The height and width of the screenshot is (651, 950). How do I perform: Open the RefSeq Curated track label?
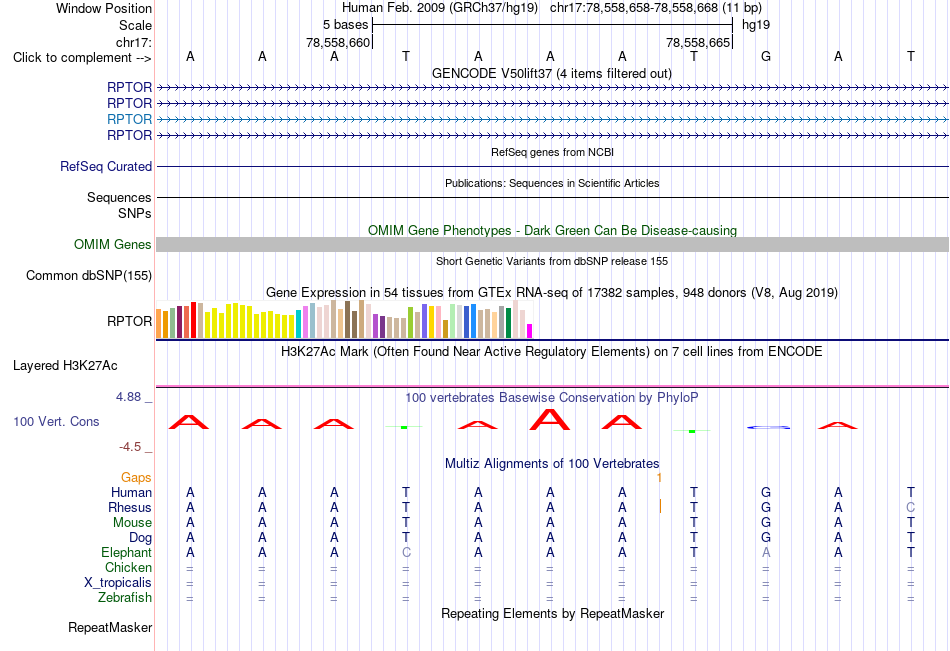point(105,167)
